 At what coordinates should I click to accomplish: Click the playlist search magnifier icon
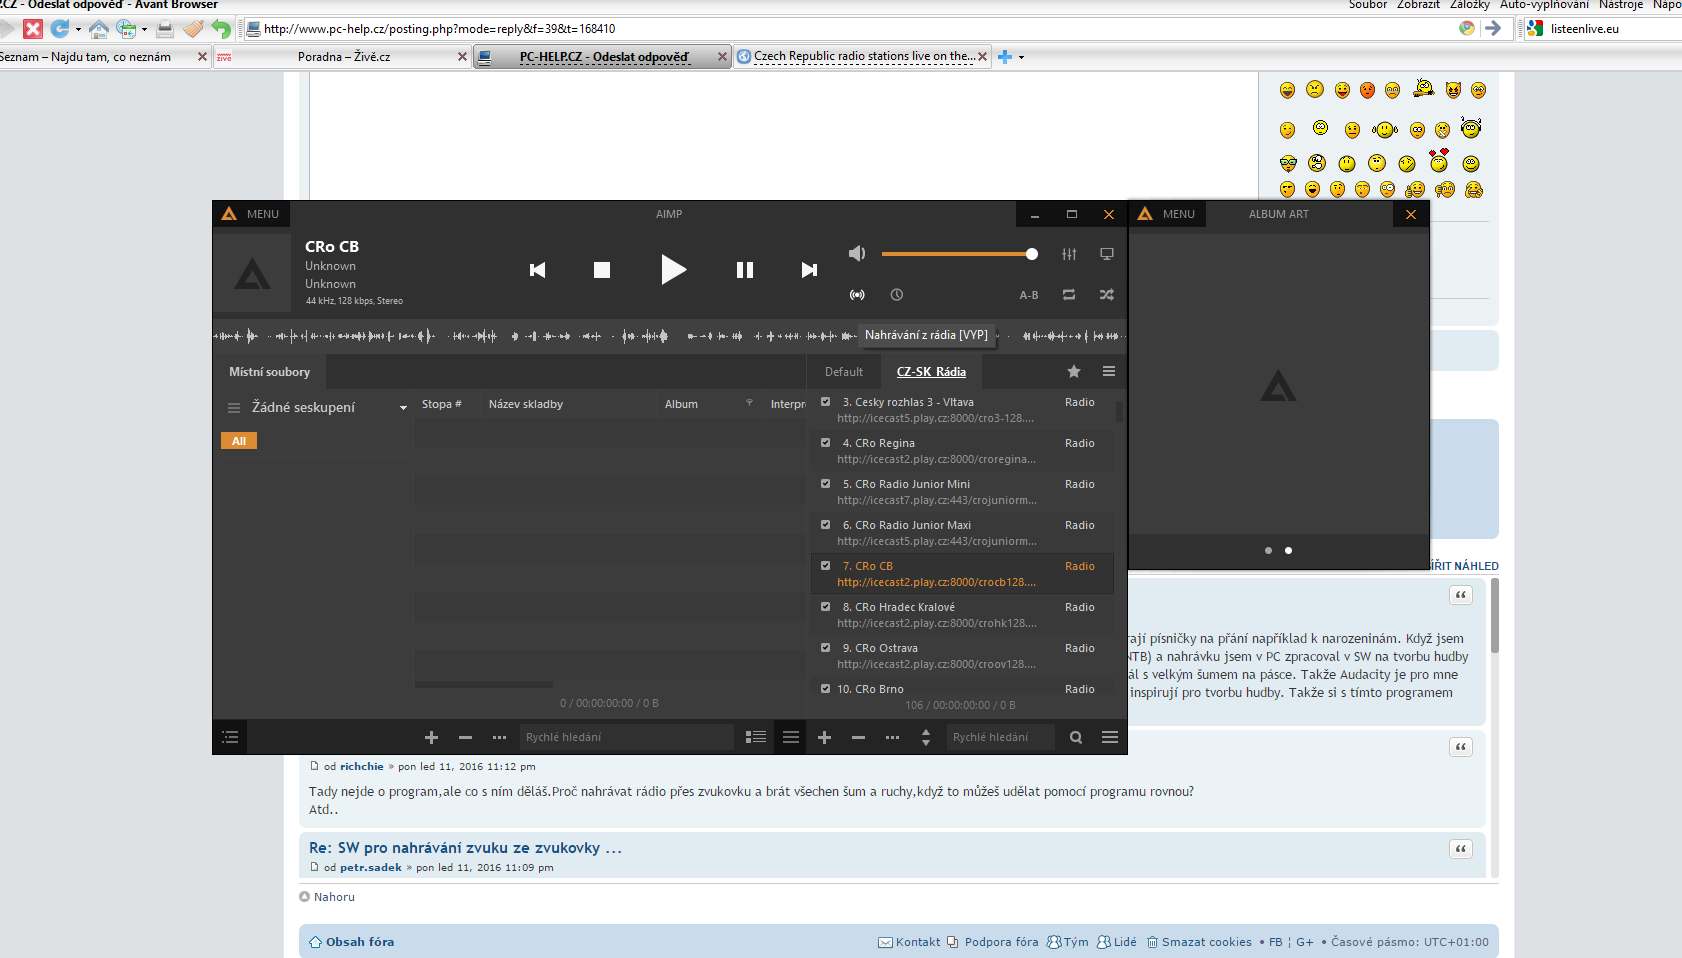click(1076, 737)
